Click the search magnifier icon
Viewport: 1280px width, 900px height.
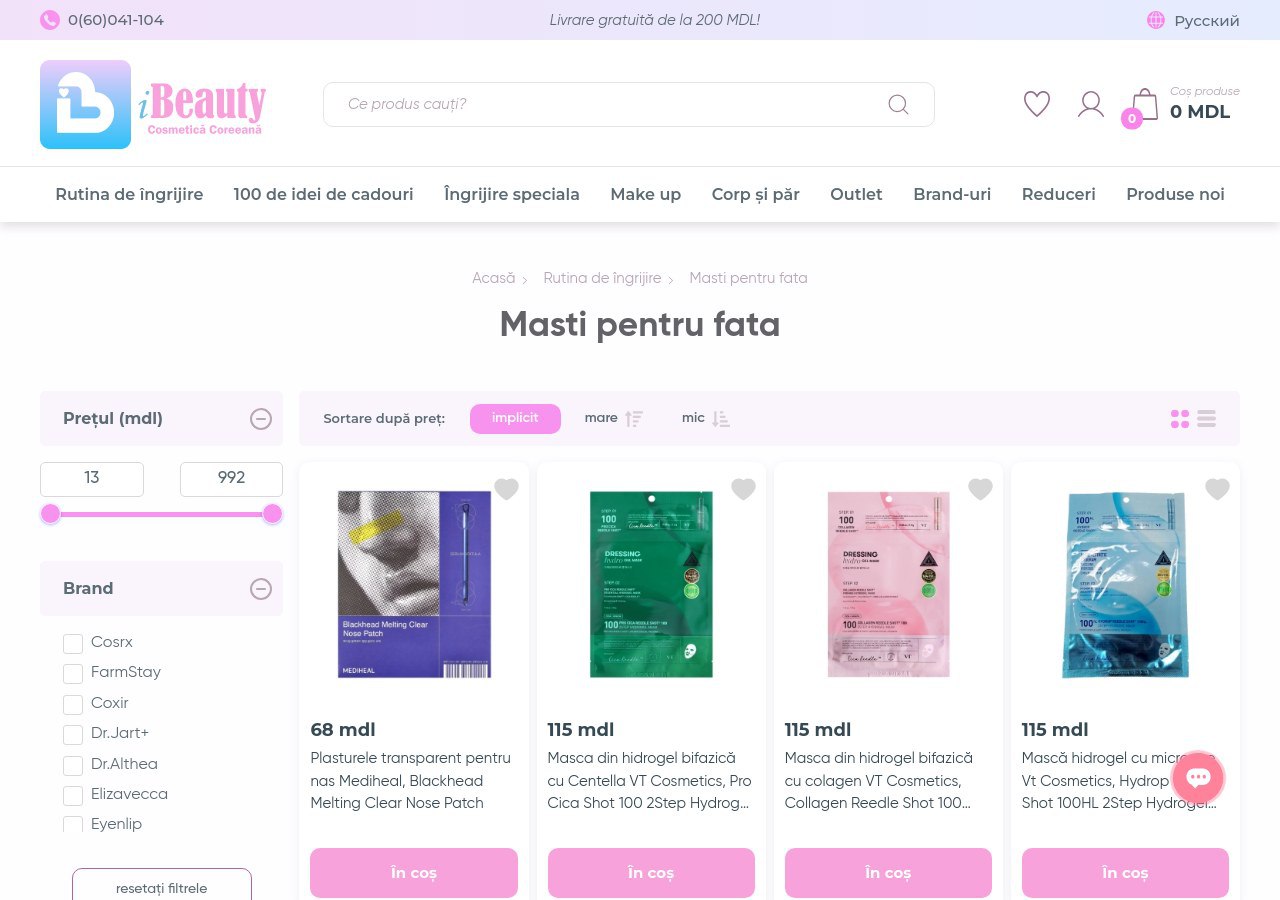[x=898, y=104]
